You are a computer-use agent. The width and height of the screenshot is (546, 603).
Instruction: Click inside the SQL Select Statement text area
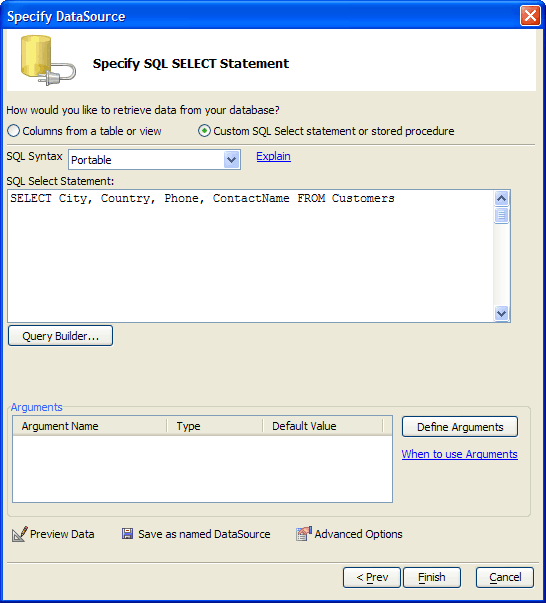click(x=250, y=256)
